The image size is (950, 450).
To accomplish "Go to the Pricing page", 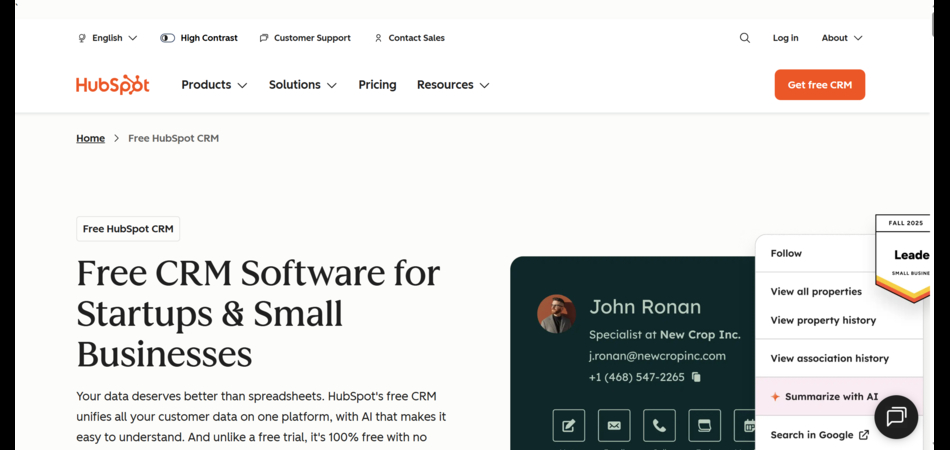I will [377, 85].
